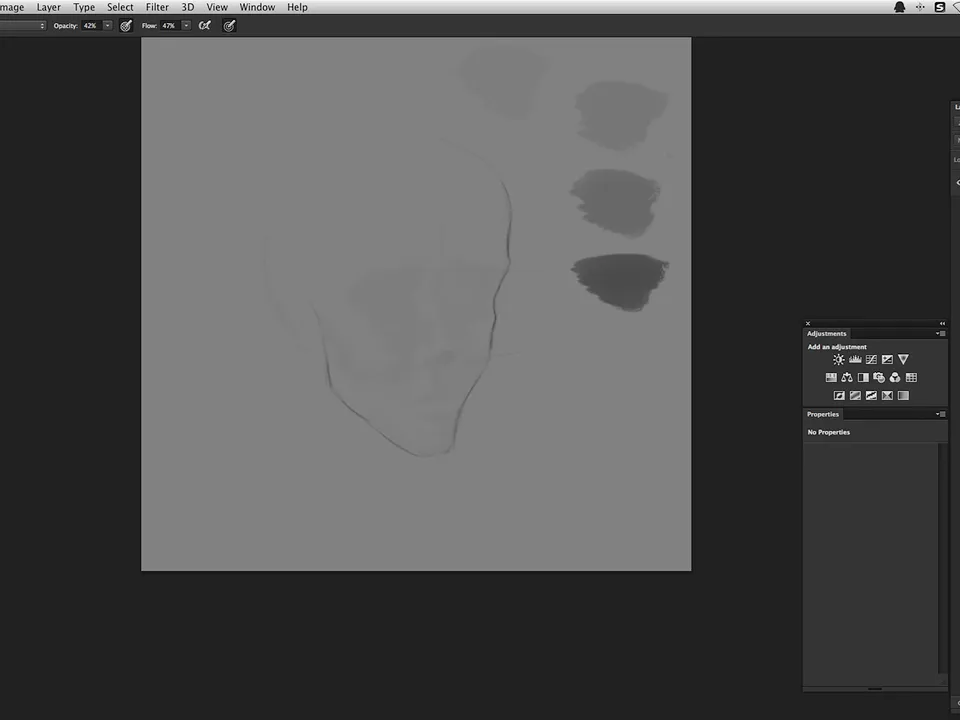Screen dimensions: 960x720
Task: Click the Opacity percentage input field
Action: tap(90, 26)
